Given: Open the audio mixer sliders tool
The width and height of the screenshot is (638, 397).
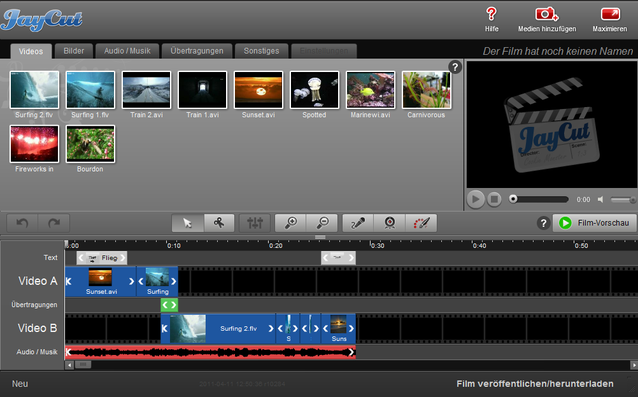Looking at the screenshot, I should click(x=255, y=223).
